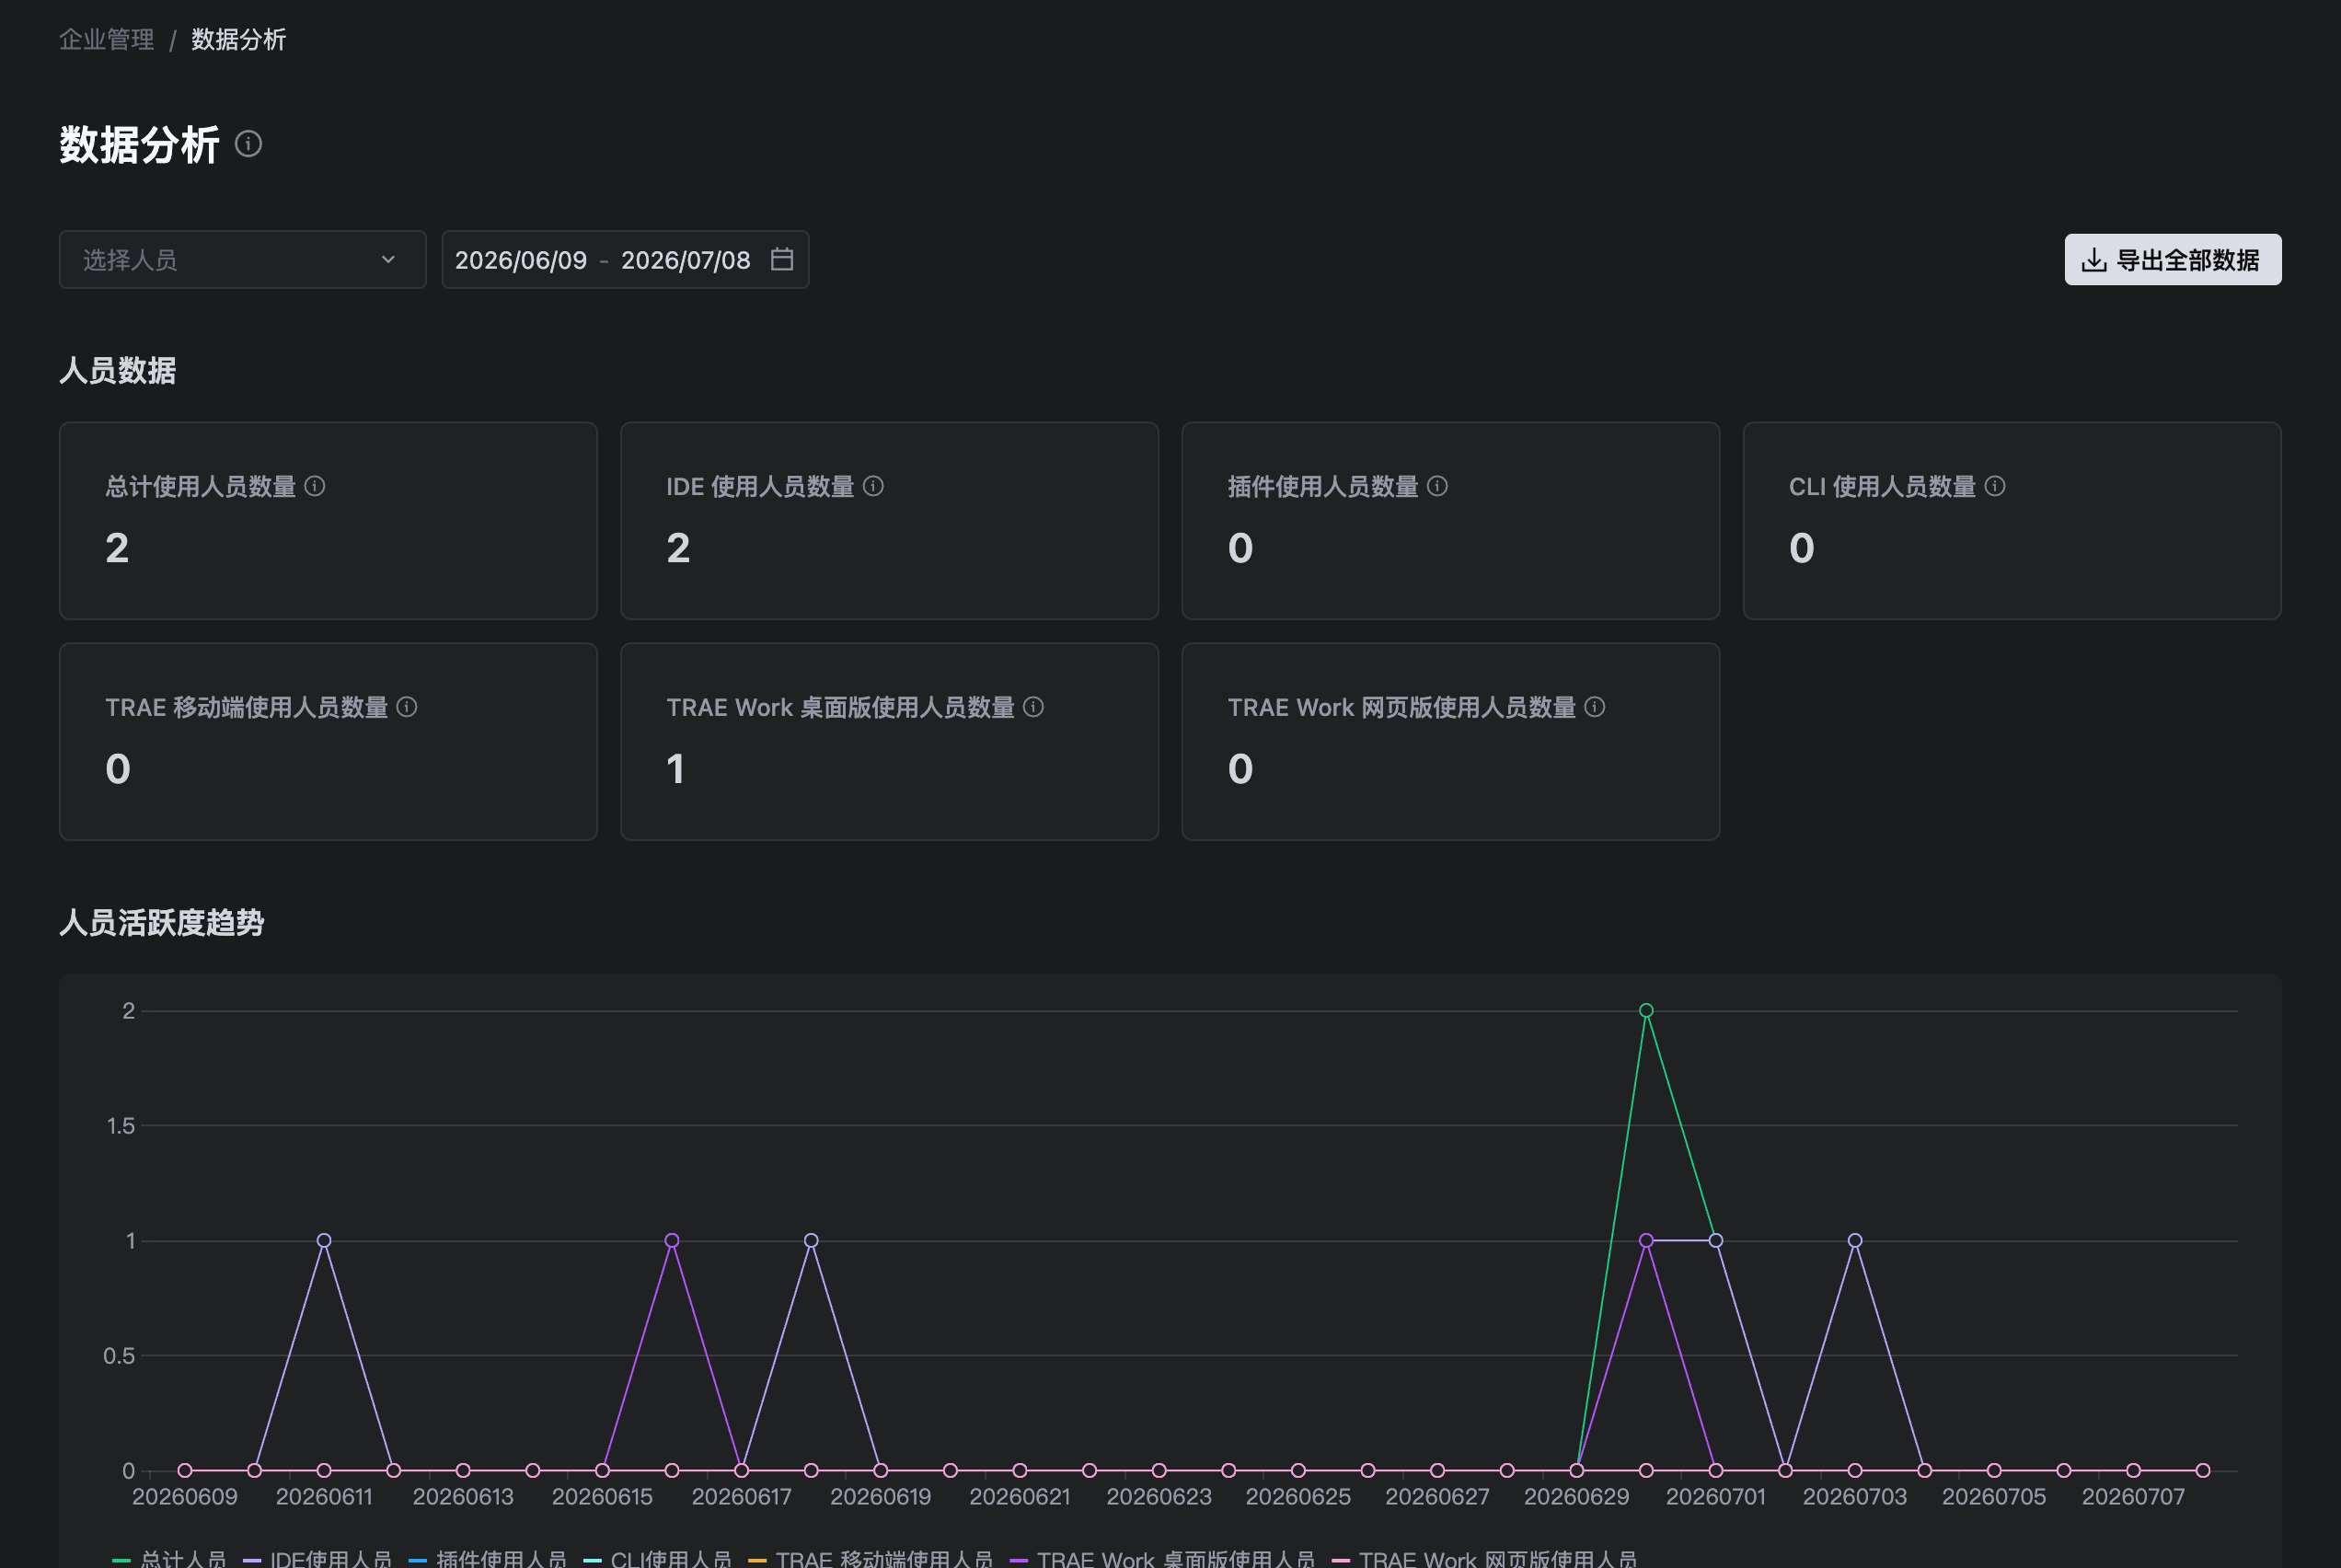Select 数据分析 breadcrumb item

[x=239, y=39]
